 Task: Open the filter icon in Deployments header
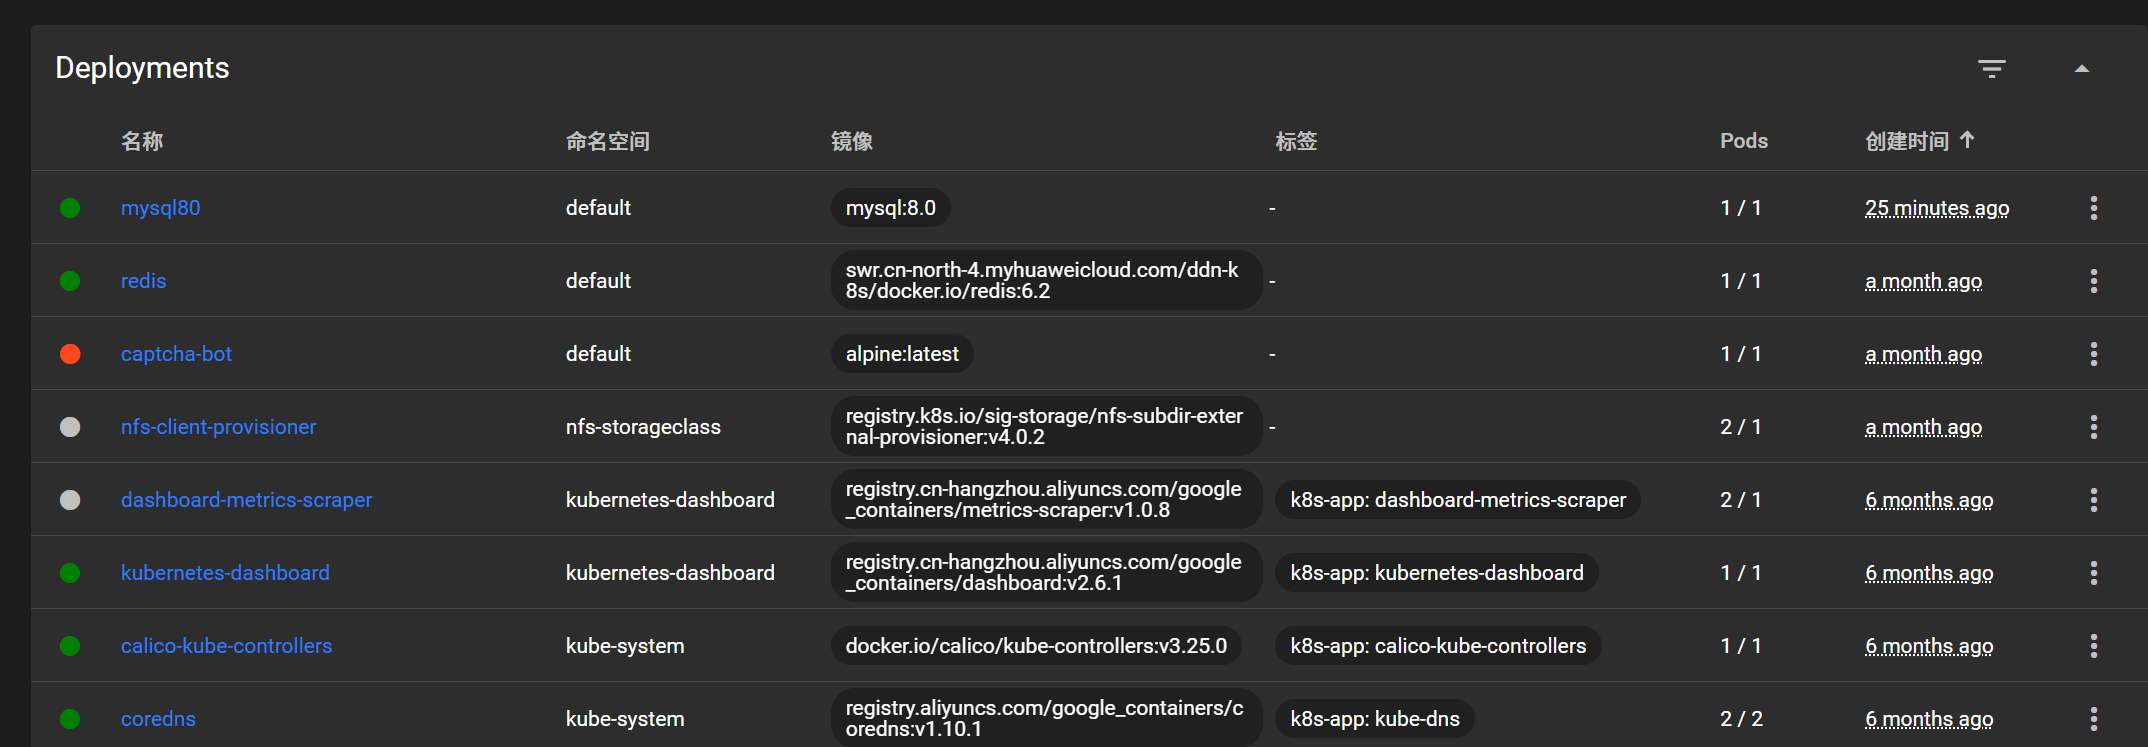pyautogui.click(x=1991, y=69)
